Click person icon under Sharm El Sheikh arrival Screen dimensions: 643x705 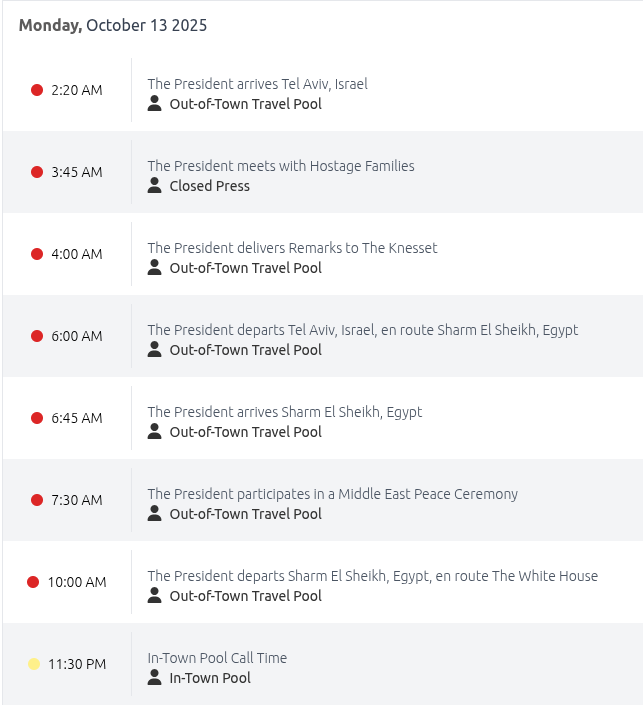[155, 431]
